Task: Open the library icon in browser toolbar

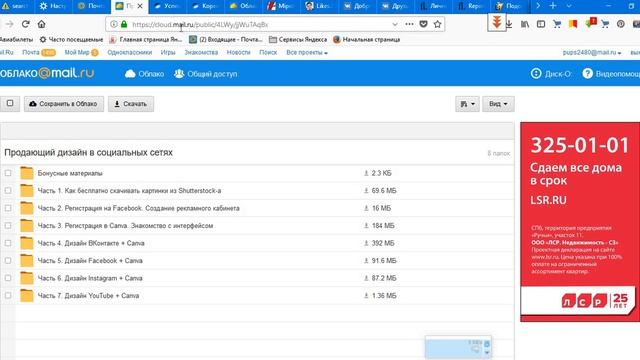Action: 525,24
